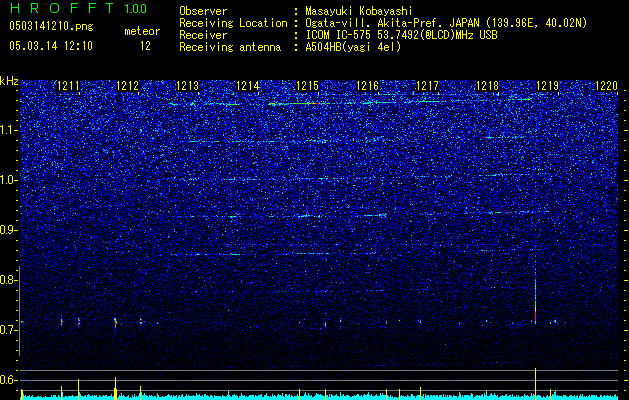This screenshot has width=629, height=400.
Task: Click the 1215 time axis label
Action: [308, 86]
